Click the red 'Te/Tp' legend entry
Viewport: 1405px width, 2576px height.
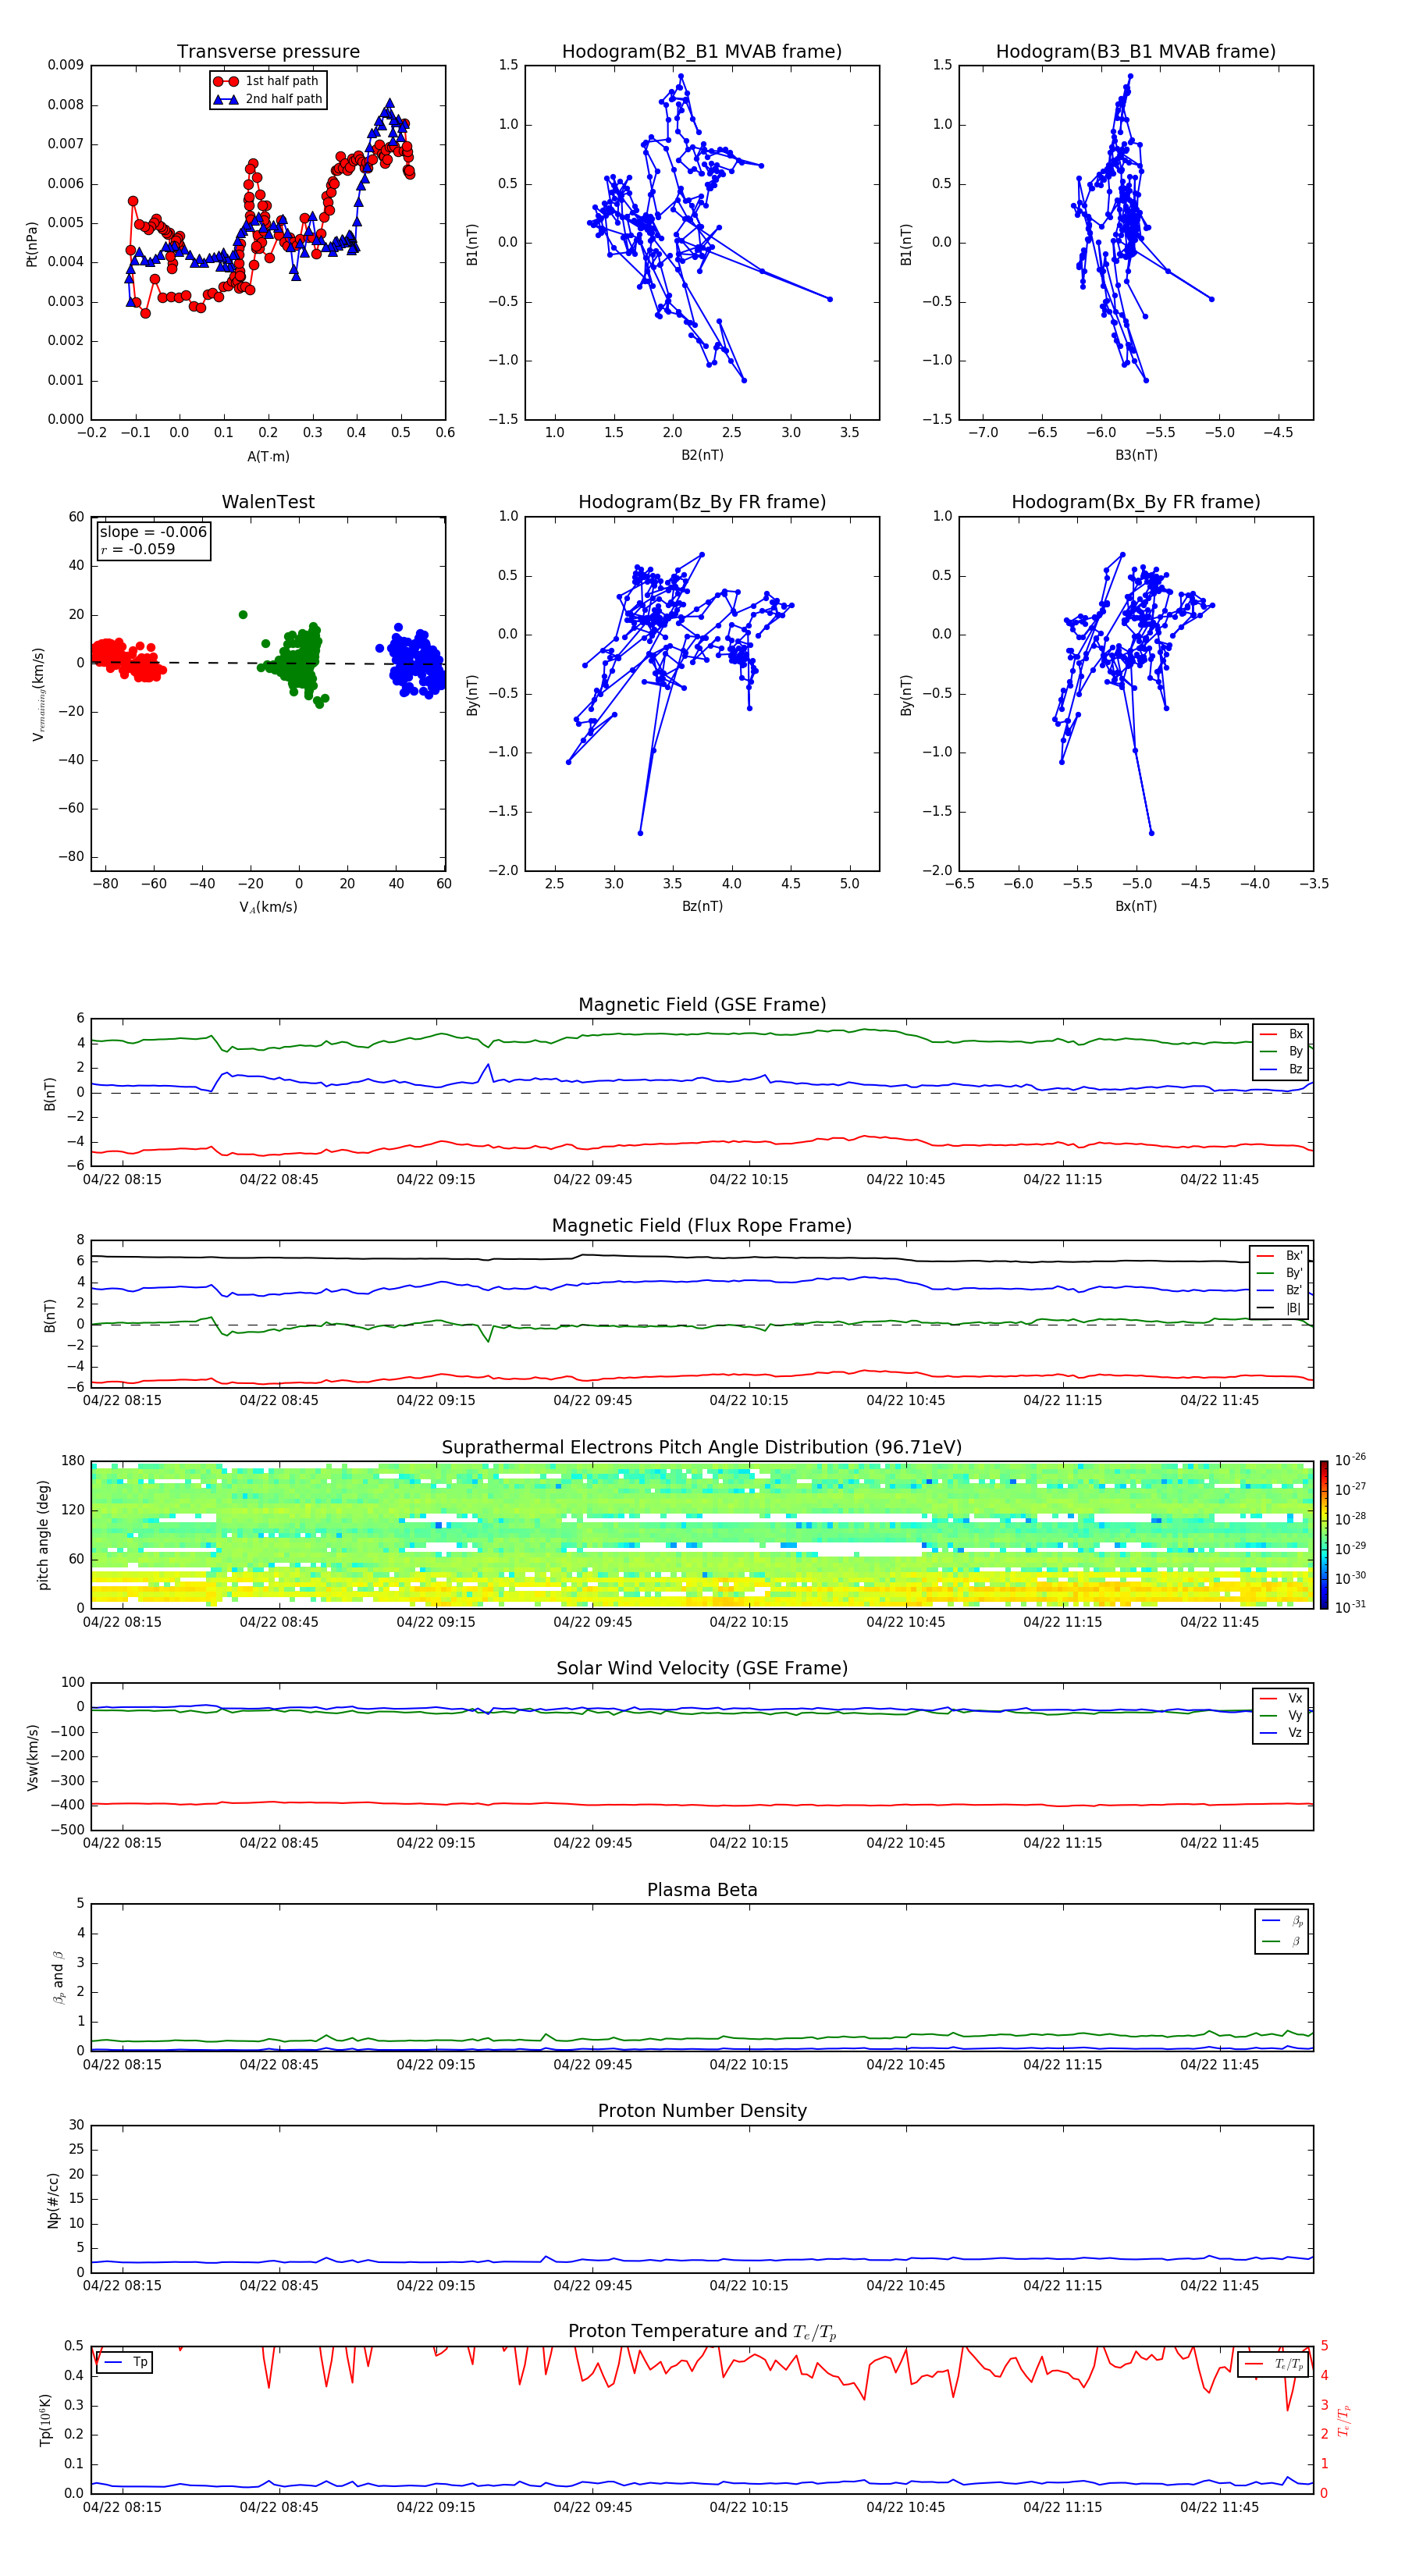[1274, 2364]
